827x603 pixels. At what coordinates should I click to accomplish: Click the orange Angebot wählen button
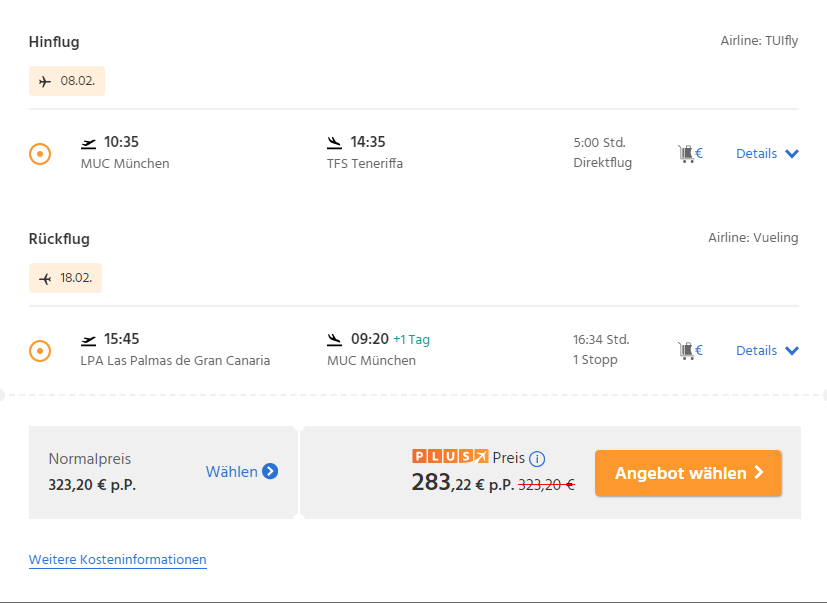tap(688, 473)
